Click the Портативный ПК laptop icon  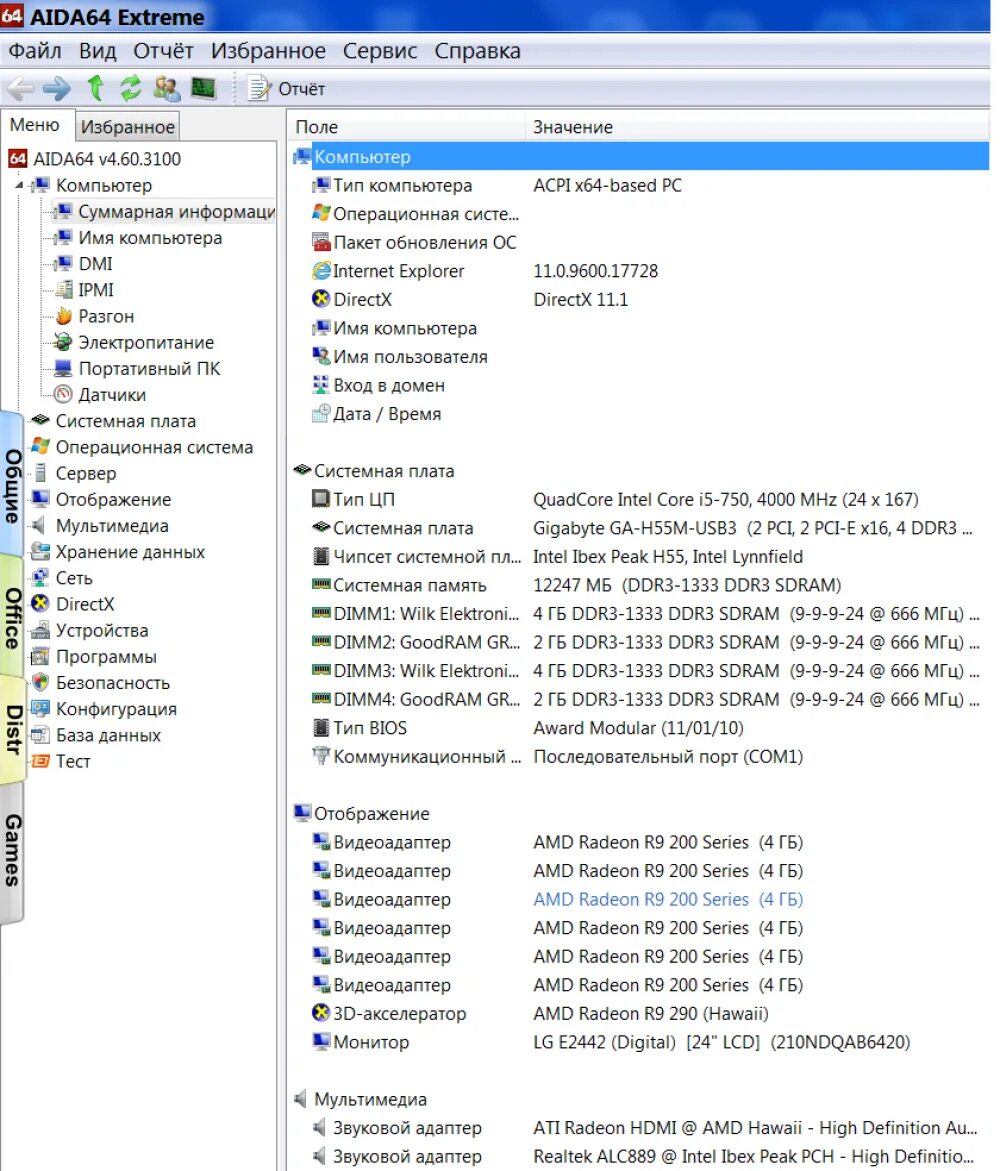pos(64,369)
